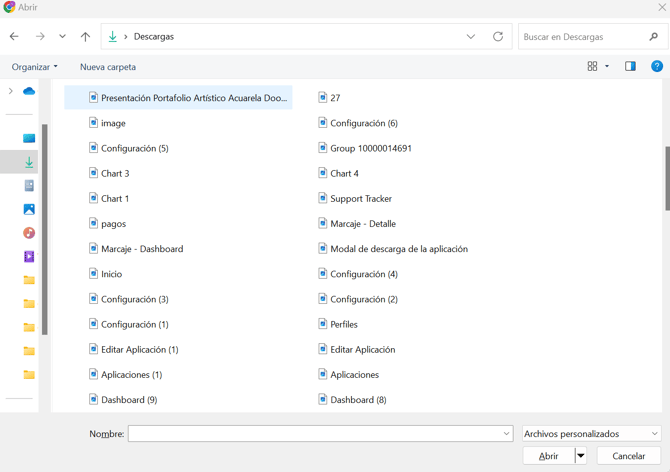Expand the OneDrive tree node
Viewport: 670px width, 472px height.
pos(11,91)
